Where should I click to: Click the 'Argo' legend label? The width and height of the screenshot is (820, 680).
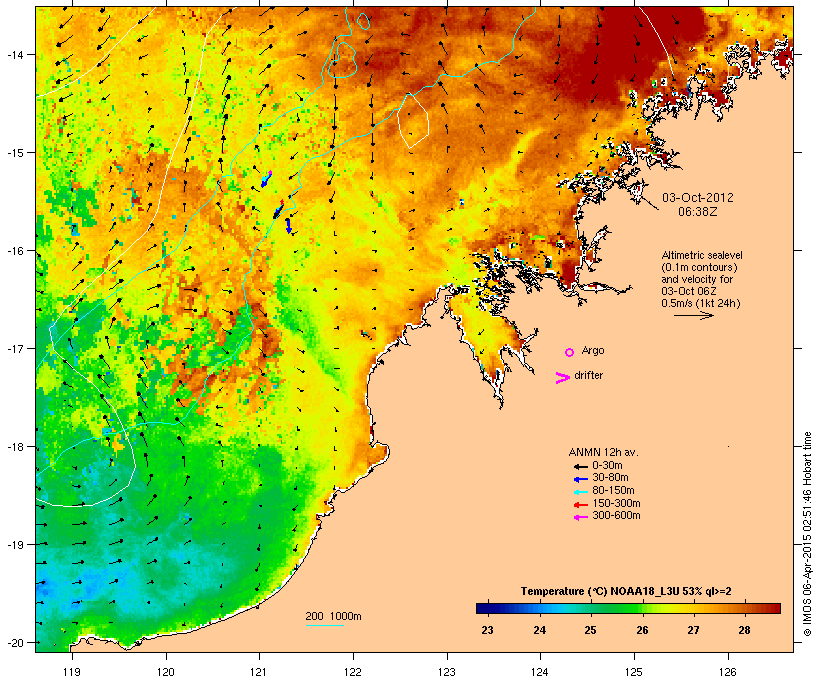tap(593, 350)
